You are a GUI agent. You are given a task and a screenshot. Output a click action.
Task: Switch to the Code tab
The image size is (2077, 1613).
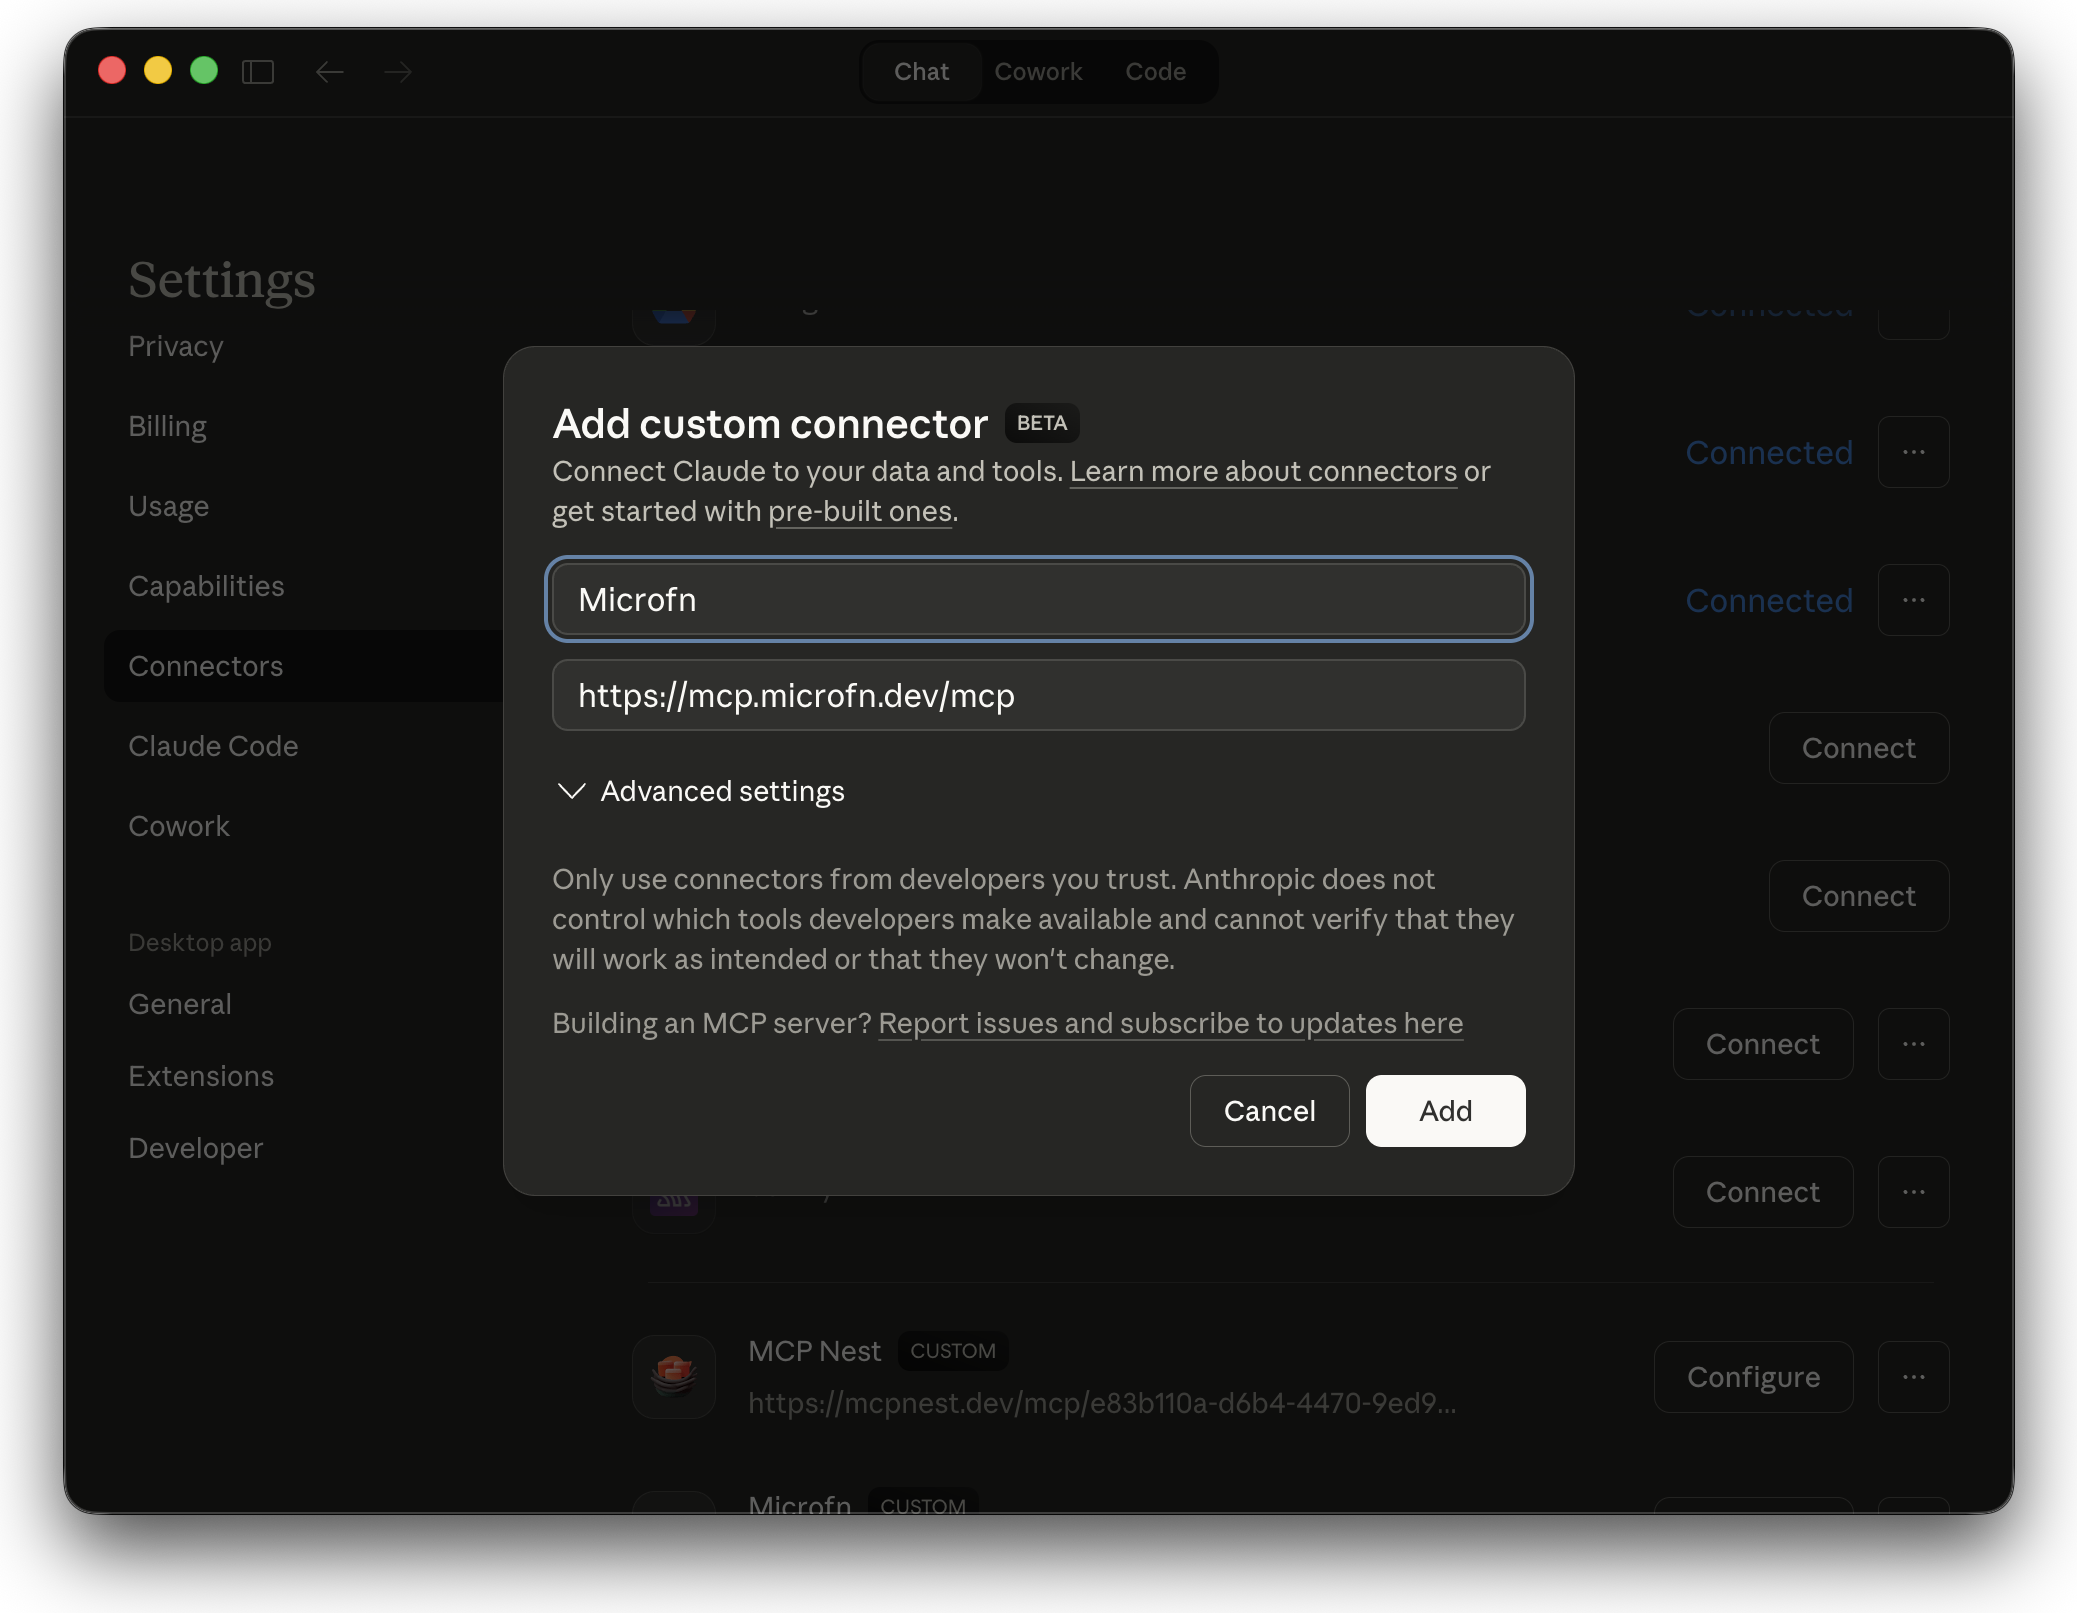pos(1155,72)
